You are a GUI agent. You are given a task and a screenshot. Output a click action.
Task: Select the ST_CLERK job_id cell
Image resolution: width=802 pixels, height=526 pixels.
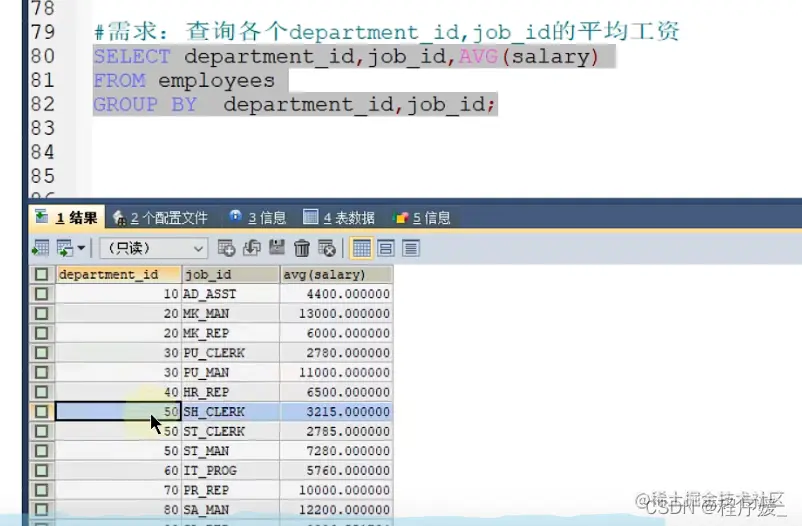tap(231, 431)
